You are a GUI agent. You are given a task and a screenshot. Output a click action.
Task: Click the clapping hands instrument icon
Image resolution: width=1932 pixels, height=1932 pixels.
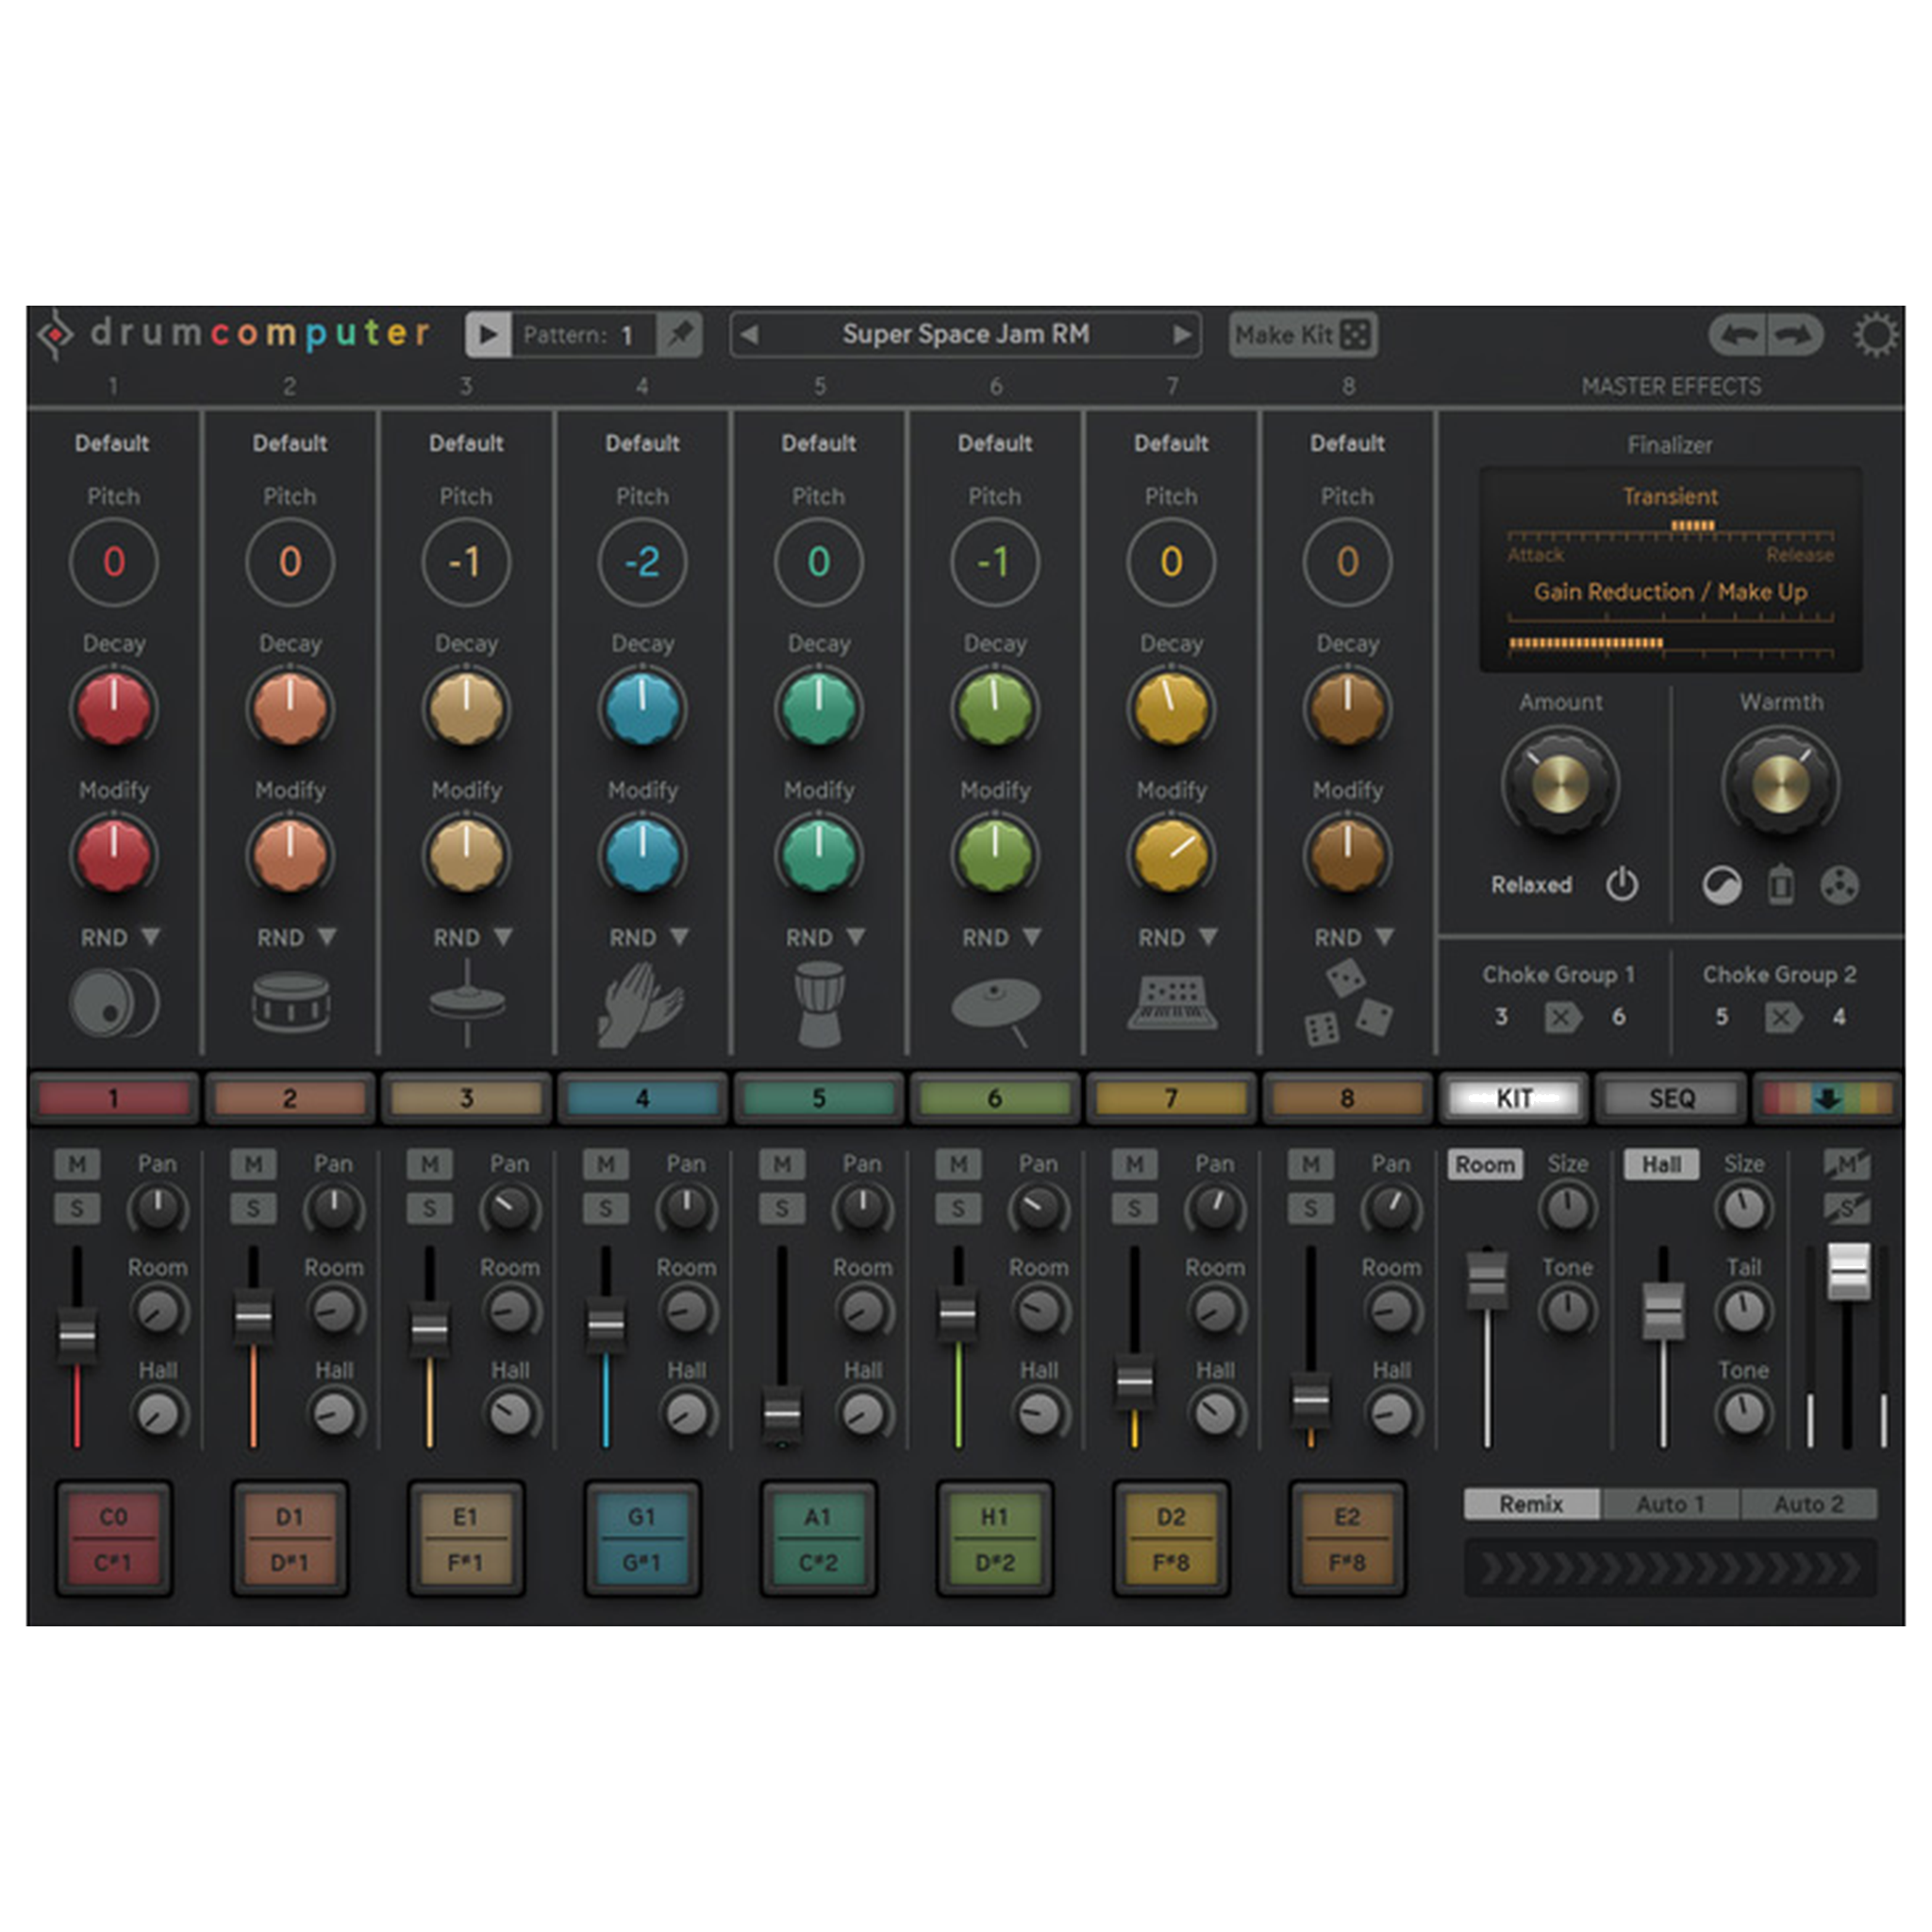pos(641,1003)
